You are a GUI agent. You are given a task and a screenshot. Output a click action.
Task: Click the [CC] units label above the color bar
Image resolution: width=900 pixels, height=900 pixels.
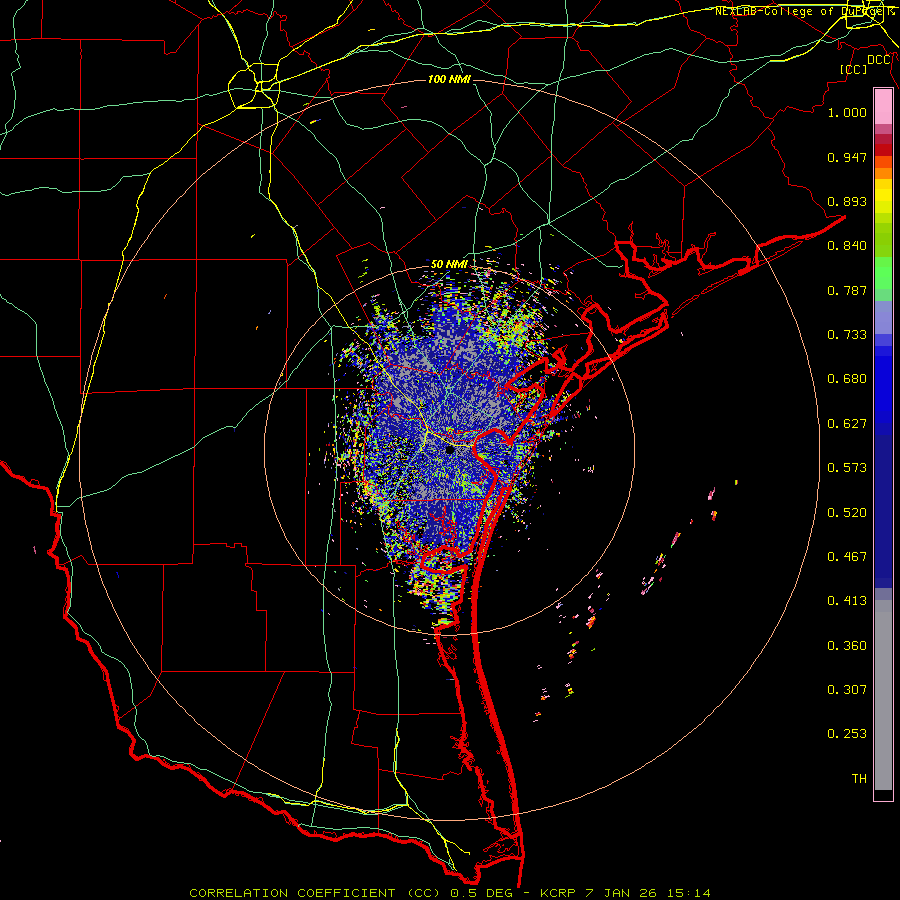pyautogui.click(x=853, y=69)
